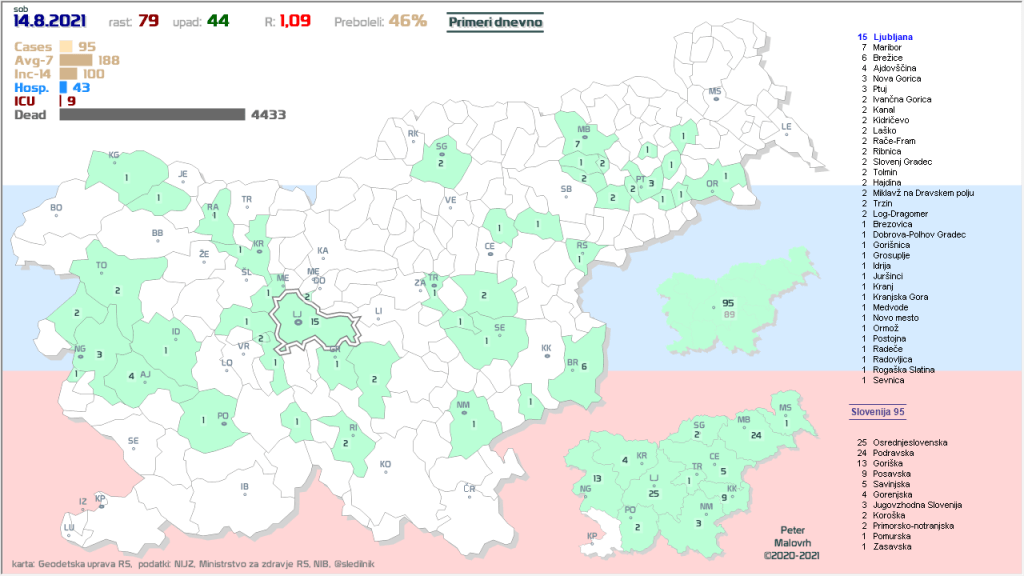Select the Cases legend color bar
The image size is (1024, 576).
65,46
